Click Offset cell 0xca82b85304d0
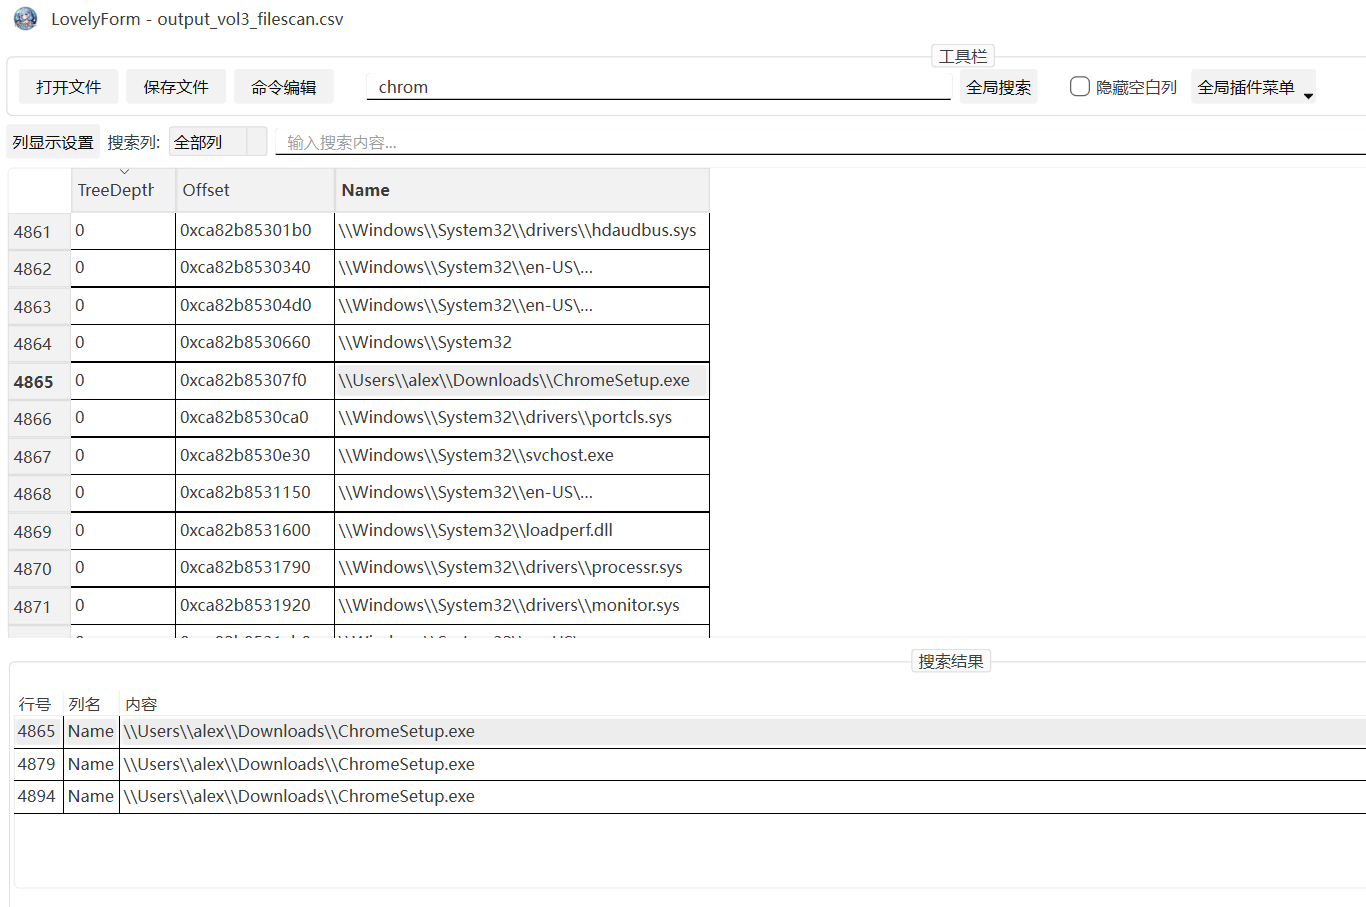Viewport: 1366px width, 907px height. coord(255,305)
